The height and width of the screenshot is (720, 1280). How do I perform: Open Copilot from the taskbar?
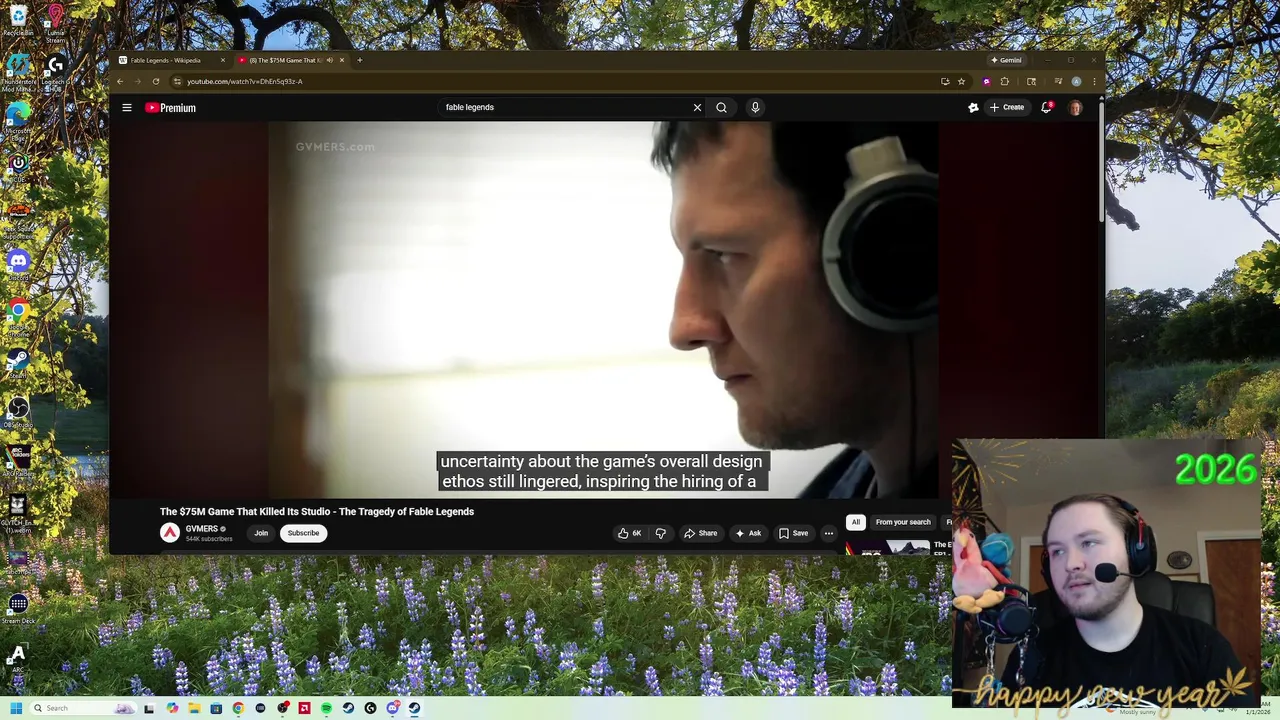(172, 708)
